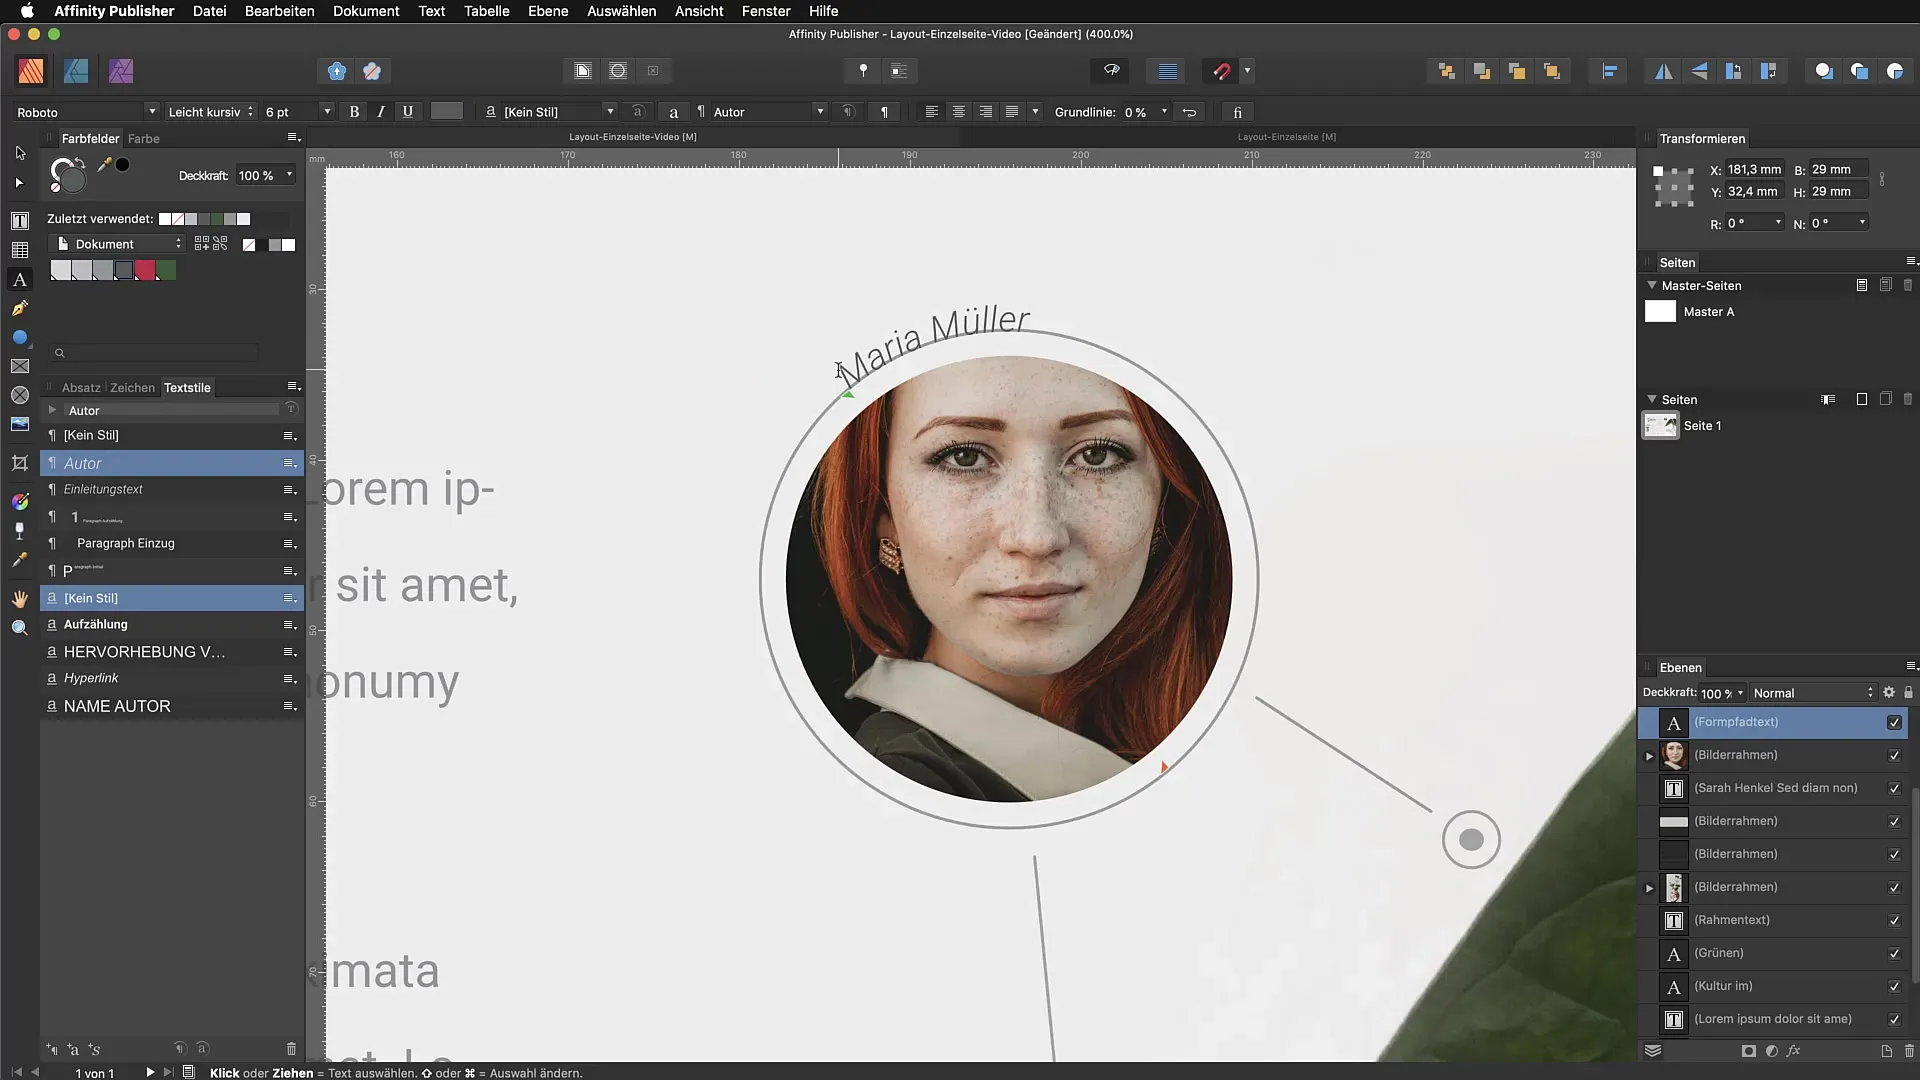Select the Color Picker tool
Viewport: 1920px width, 1080px height.
[x=20, y=560]
